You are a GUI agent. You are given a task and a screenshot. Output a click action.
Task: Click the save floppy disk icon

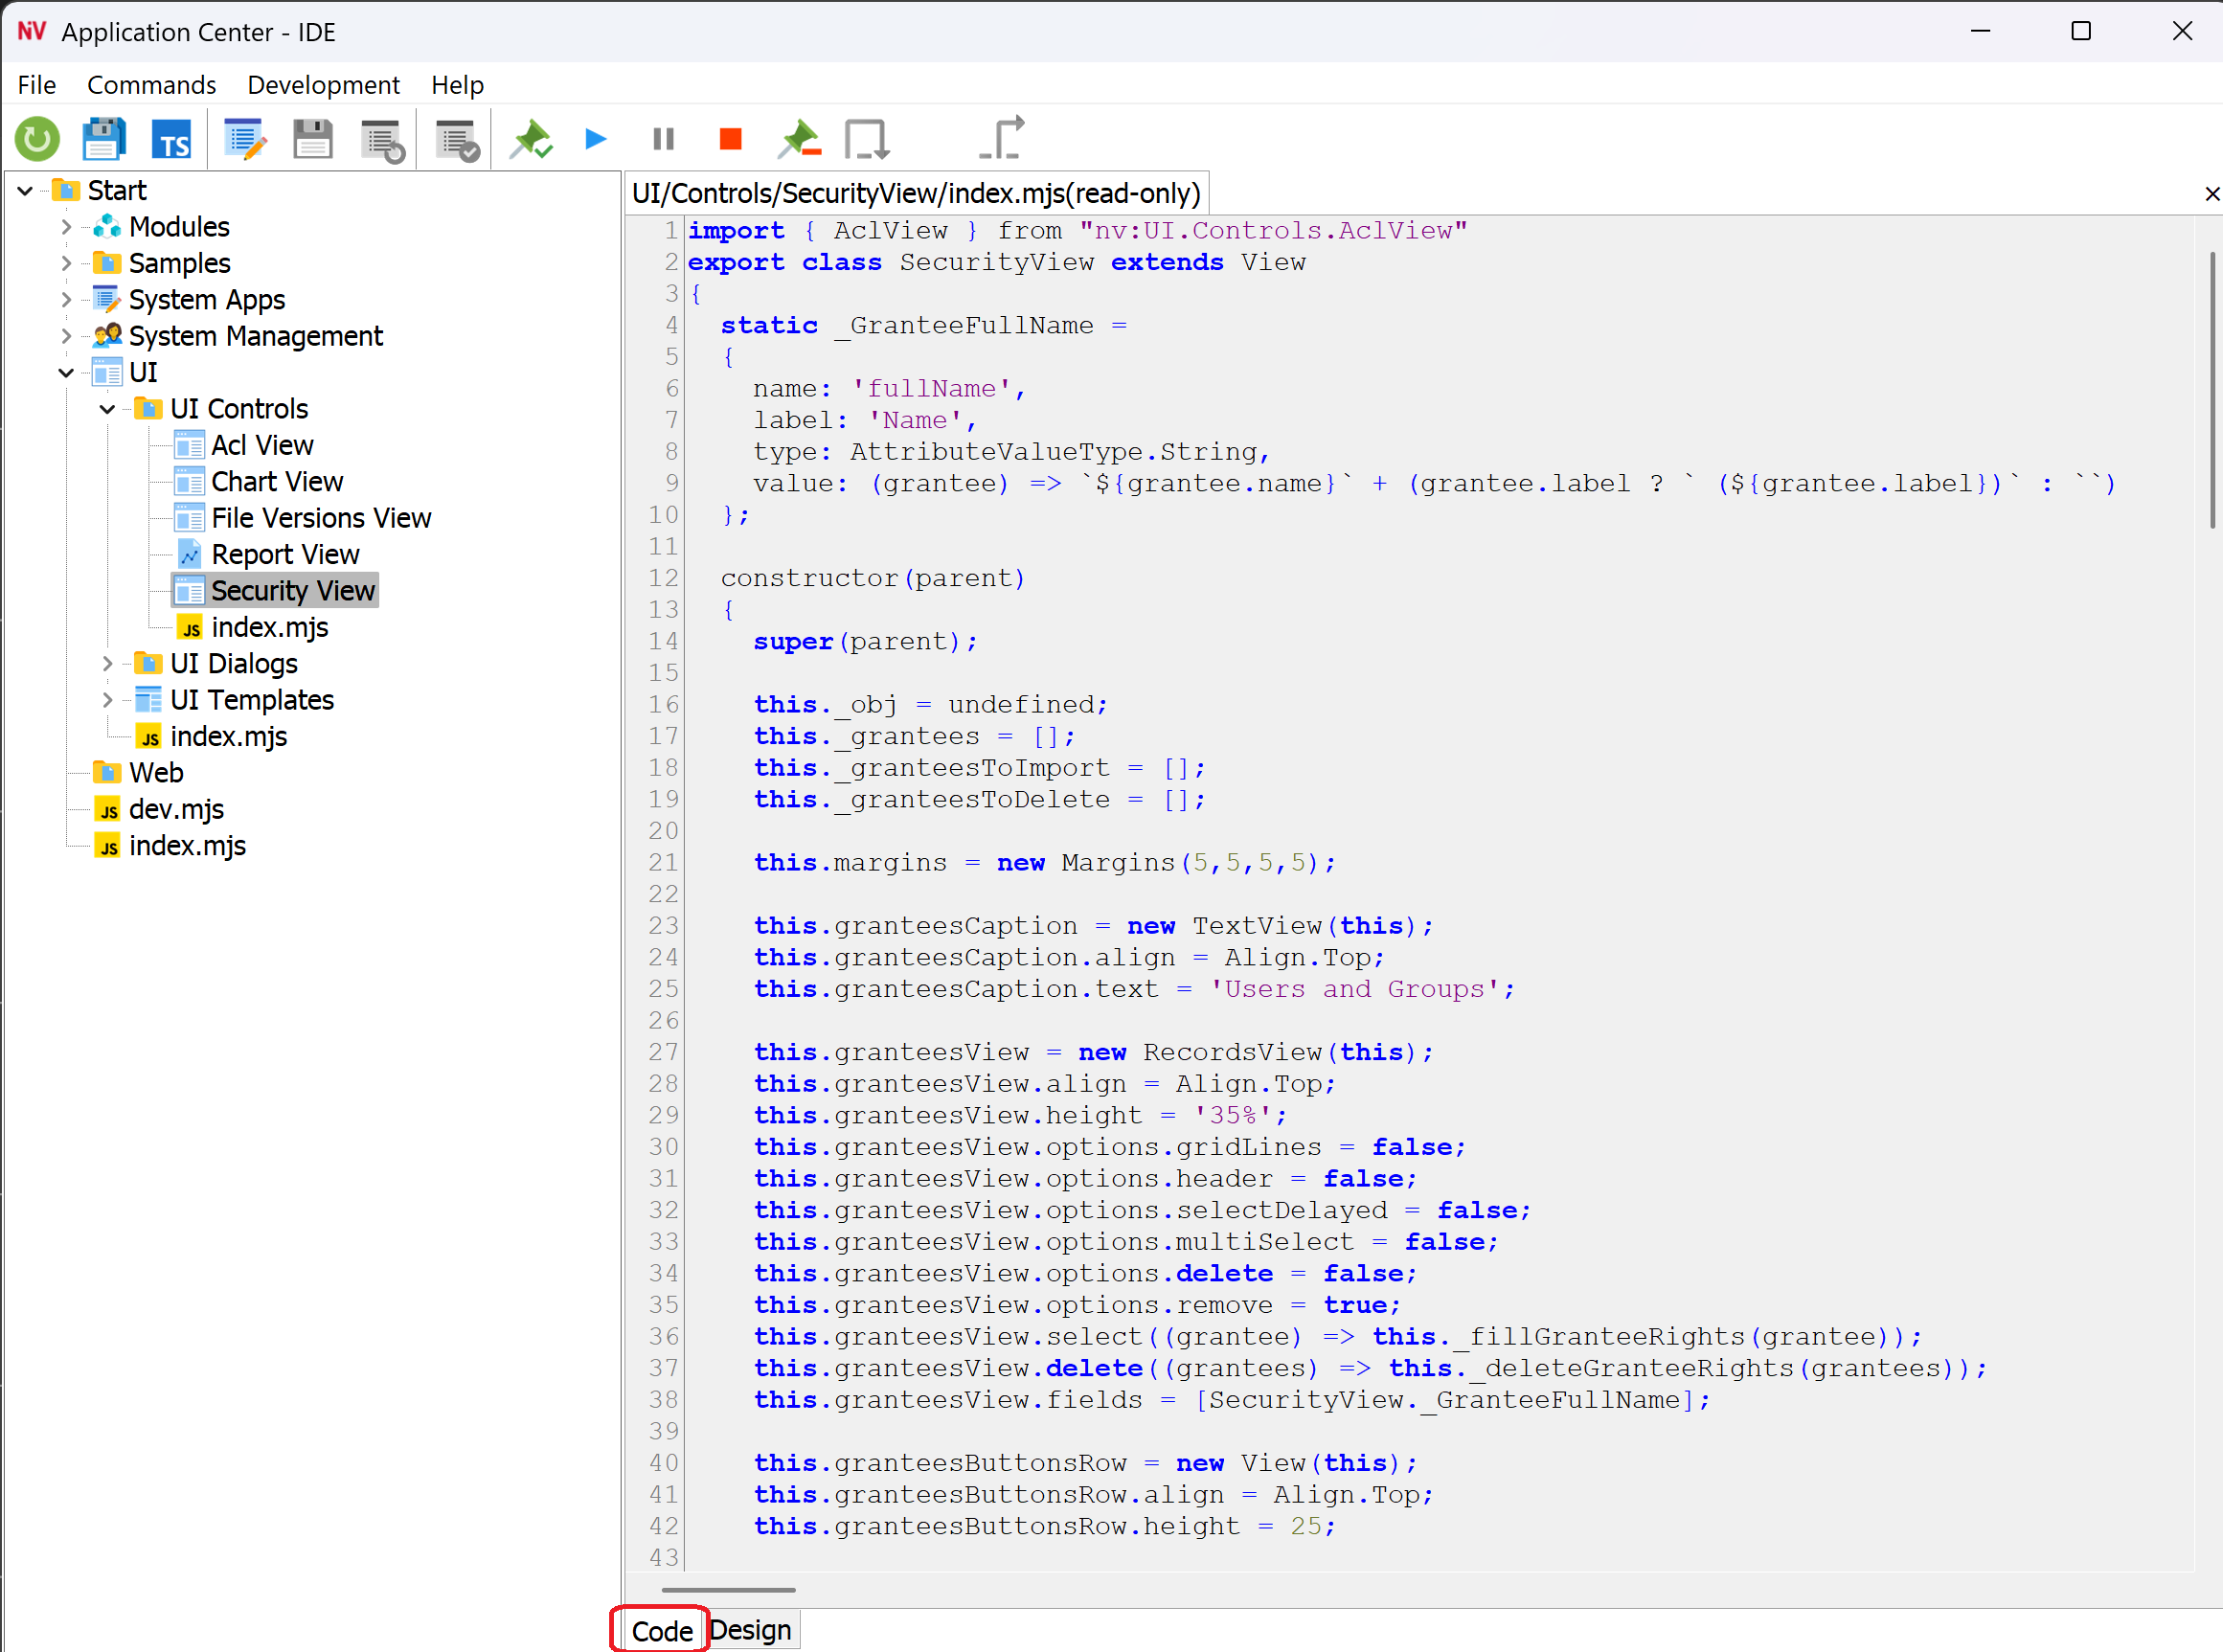(x=312, y=139)
